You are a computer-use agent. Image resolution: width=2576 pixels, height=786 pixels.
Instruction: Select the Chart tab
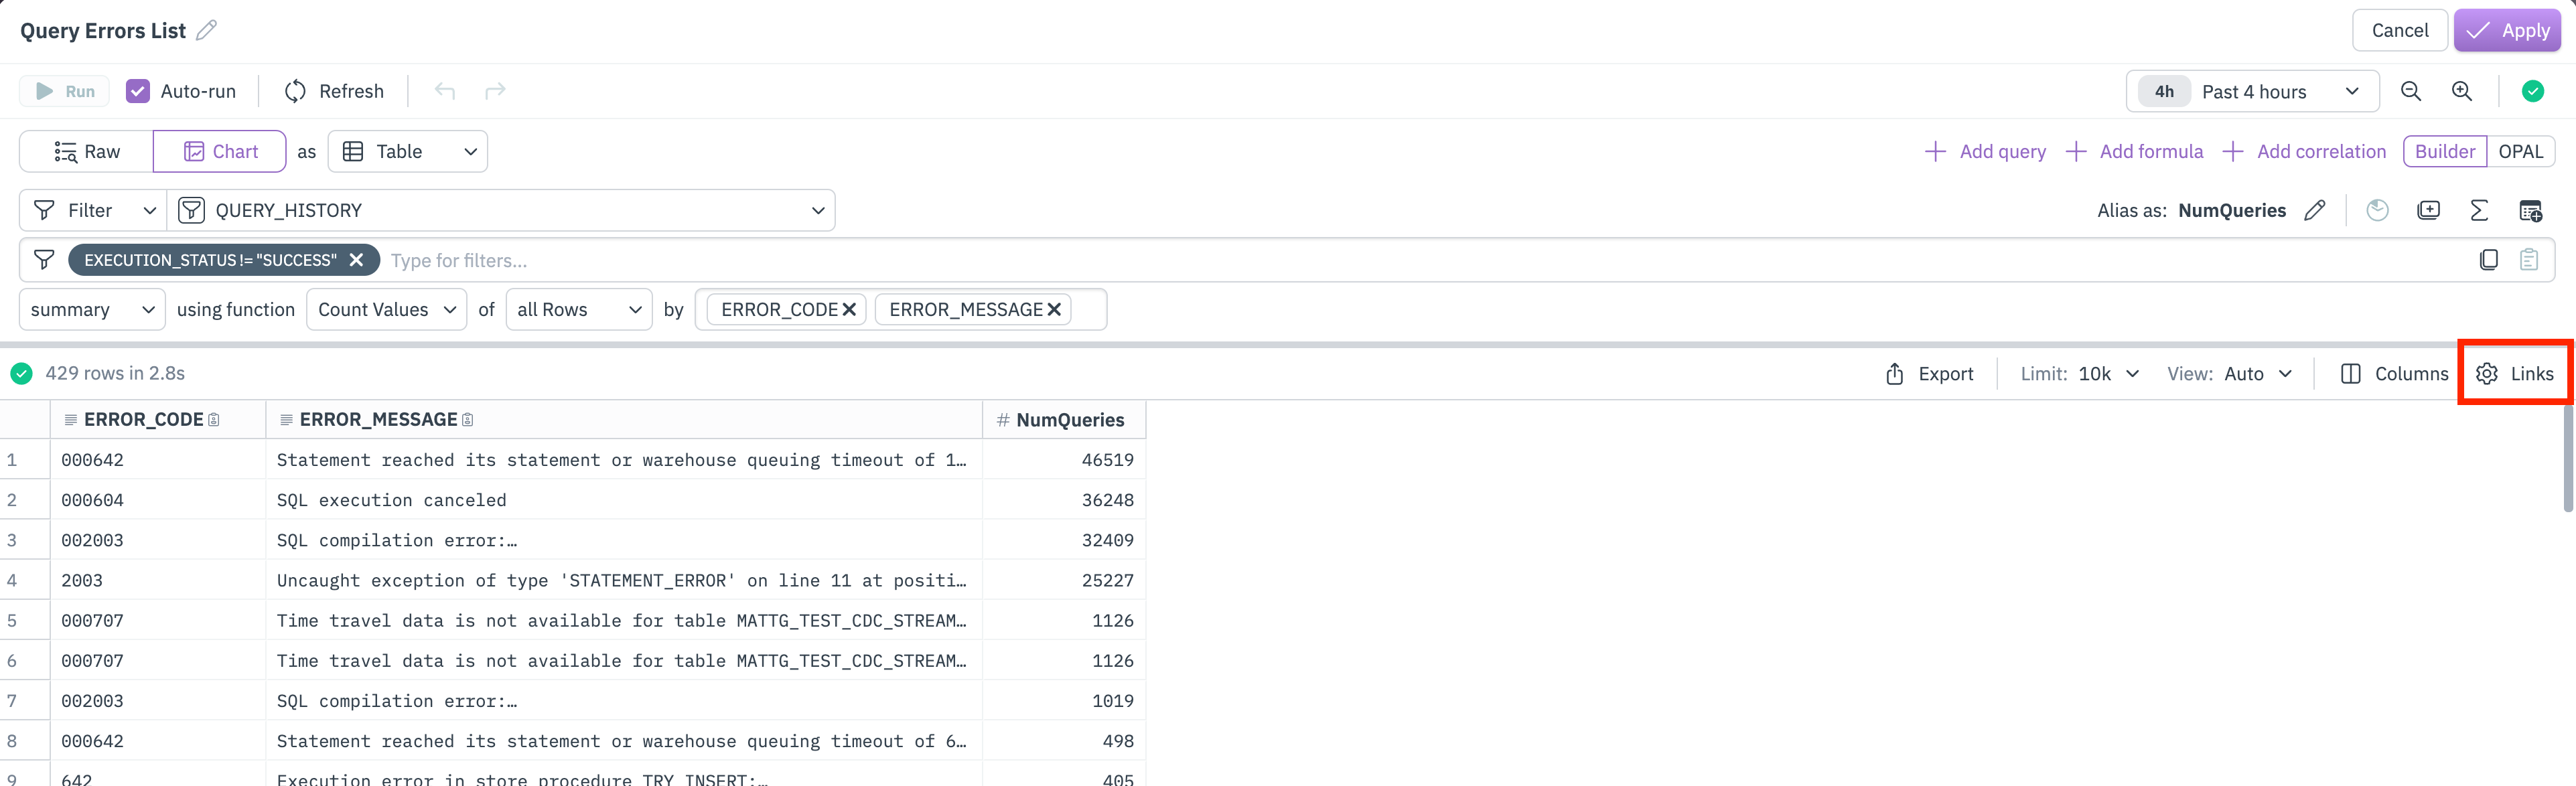pos(220,151)
